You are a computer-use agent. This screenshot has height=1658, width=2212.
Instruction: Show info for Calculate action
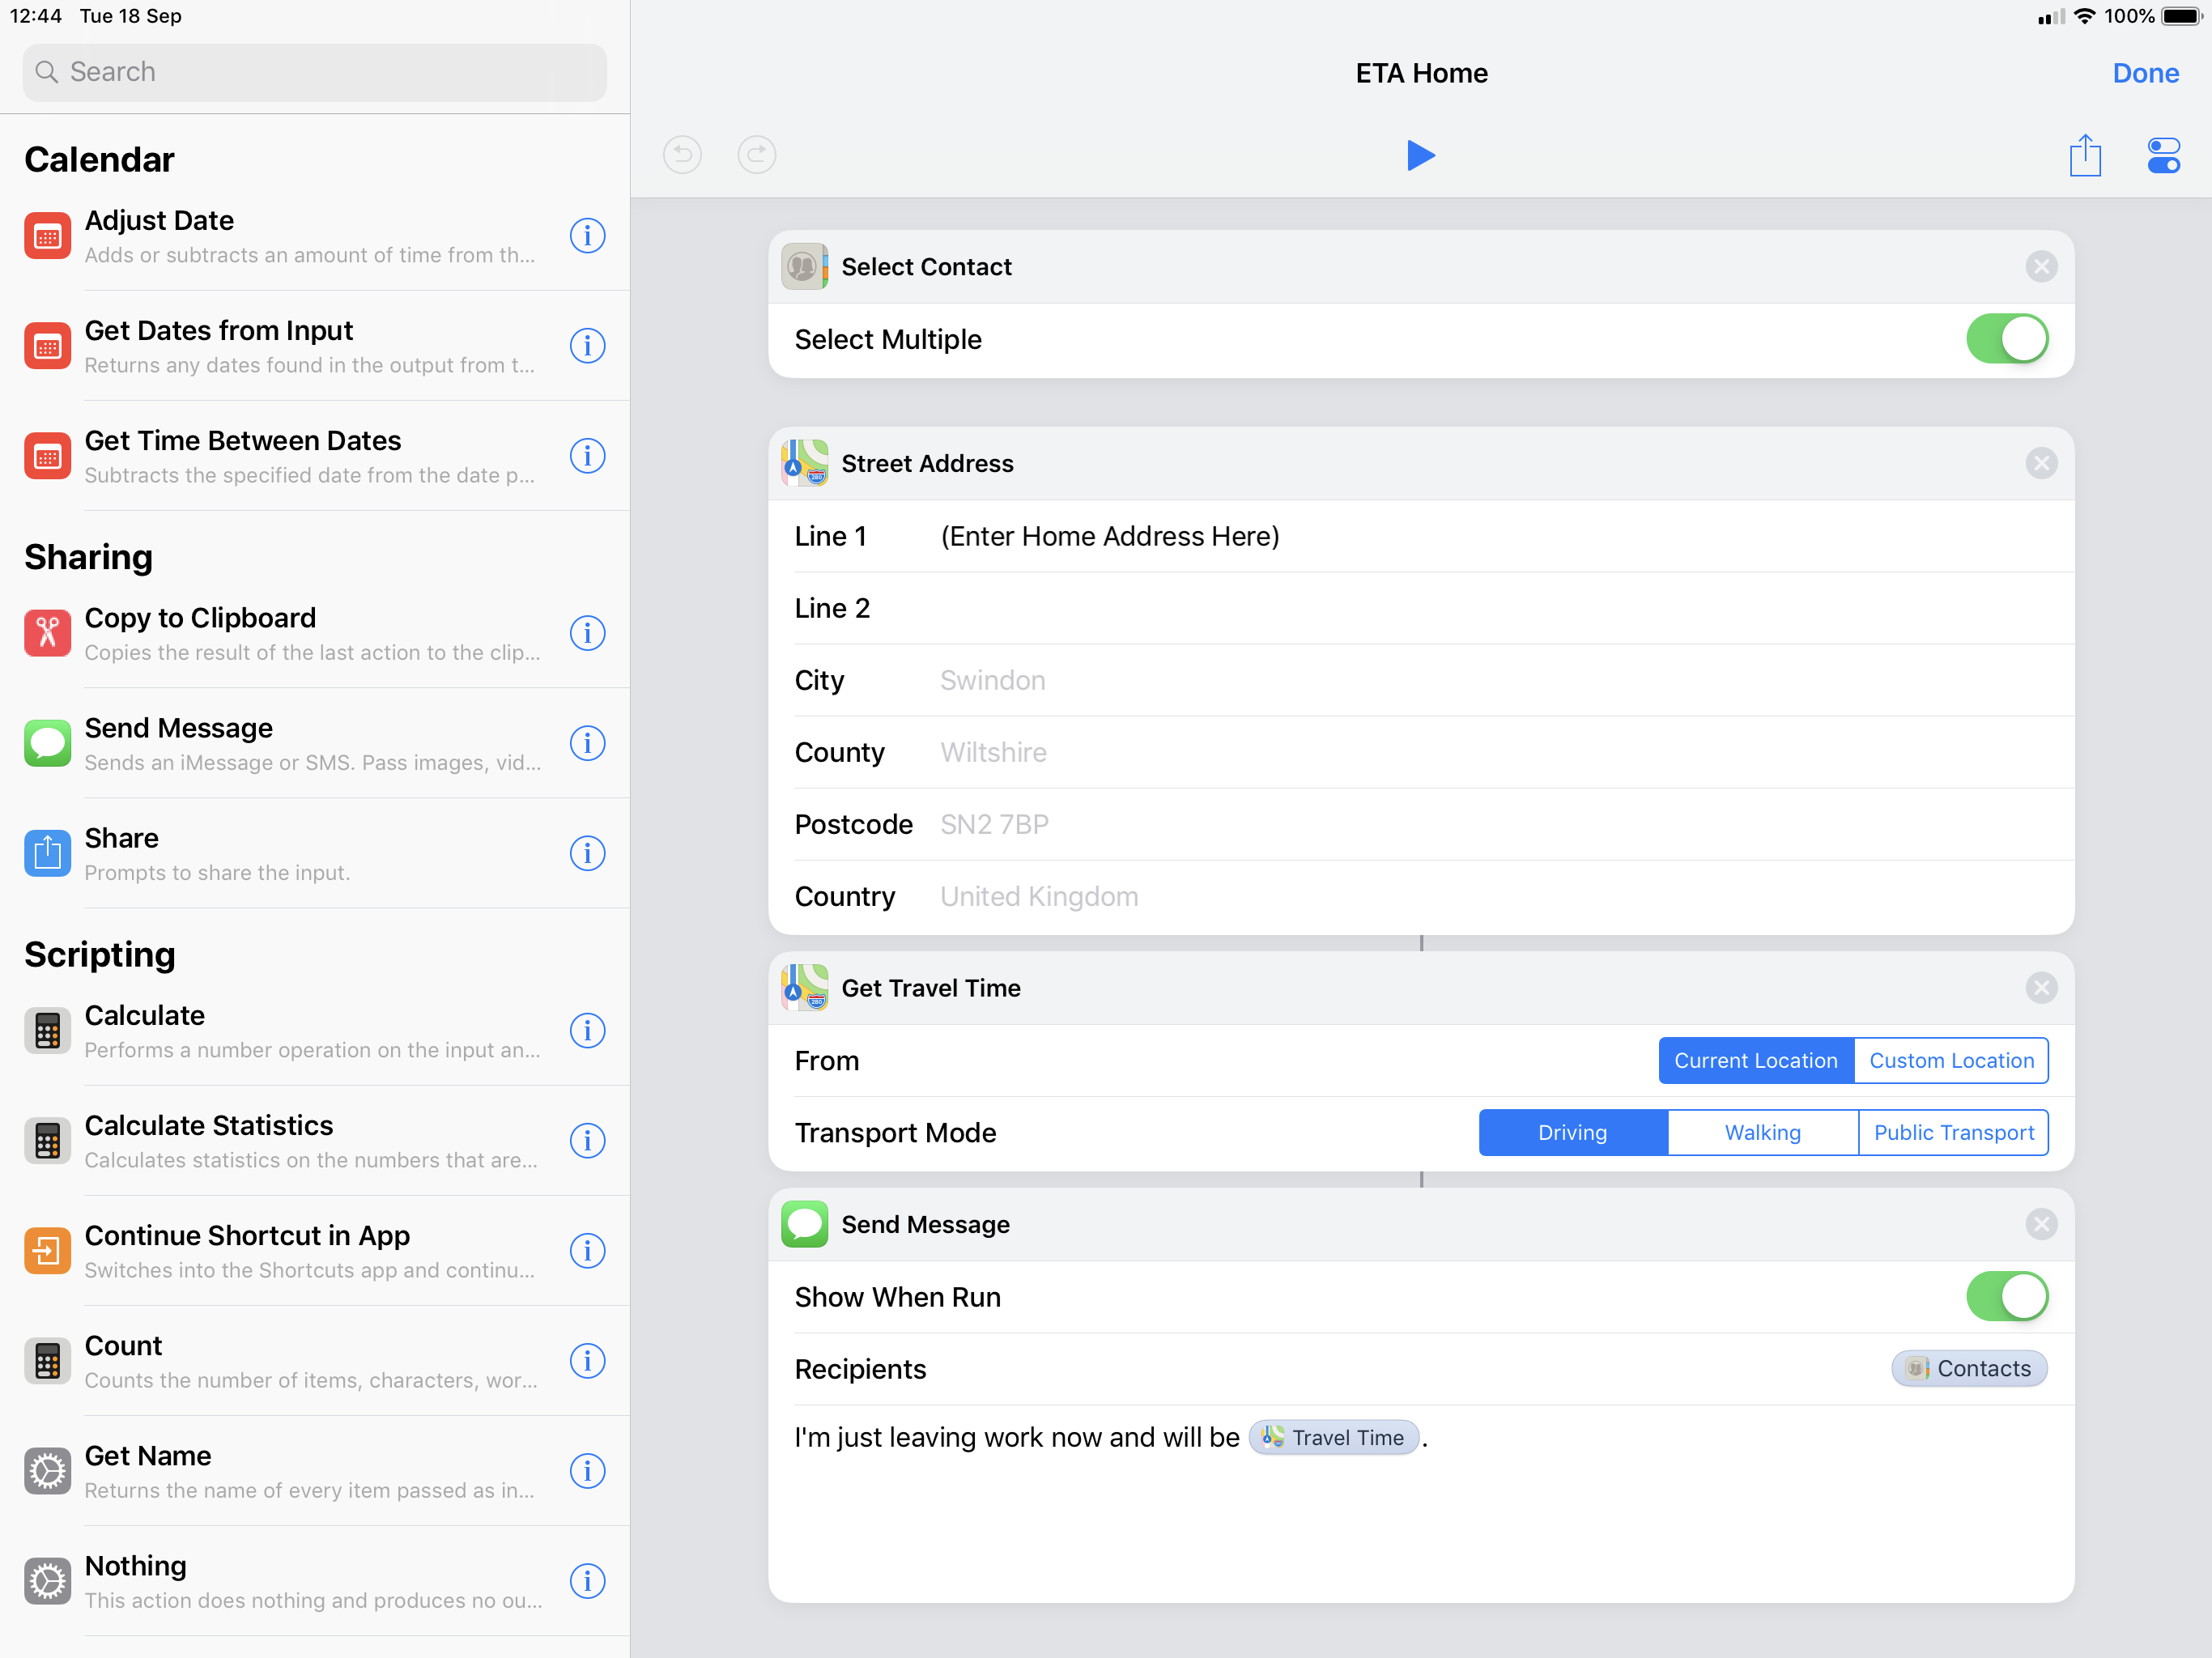587,1031
